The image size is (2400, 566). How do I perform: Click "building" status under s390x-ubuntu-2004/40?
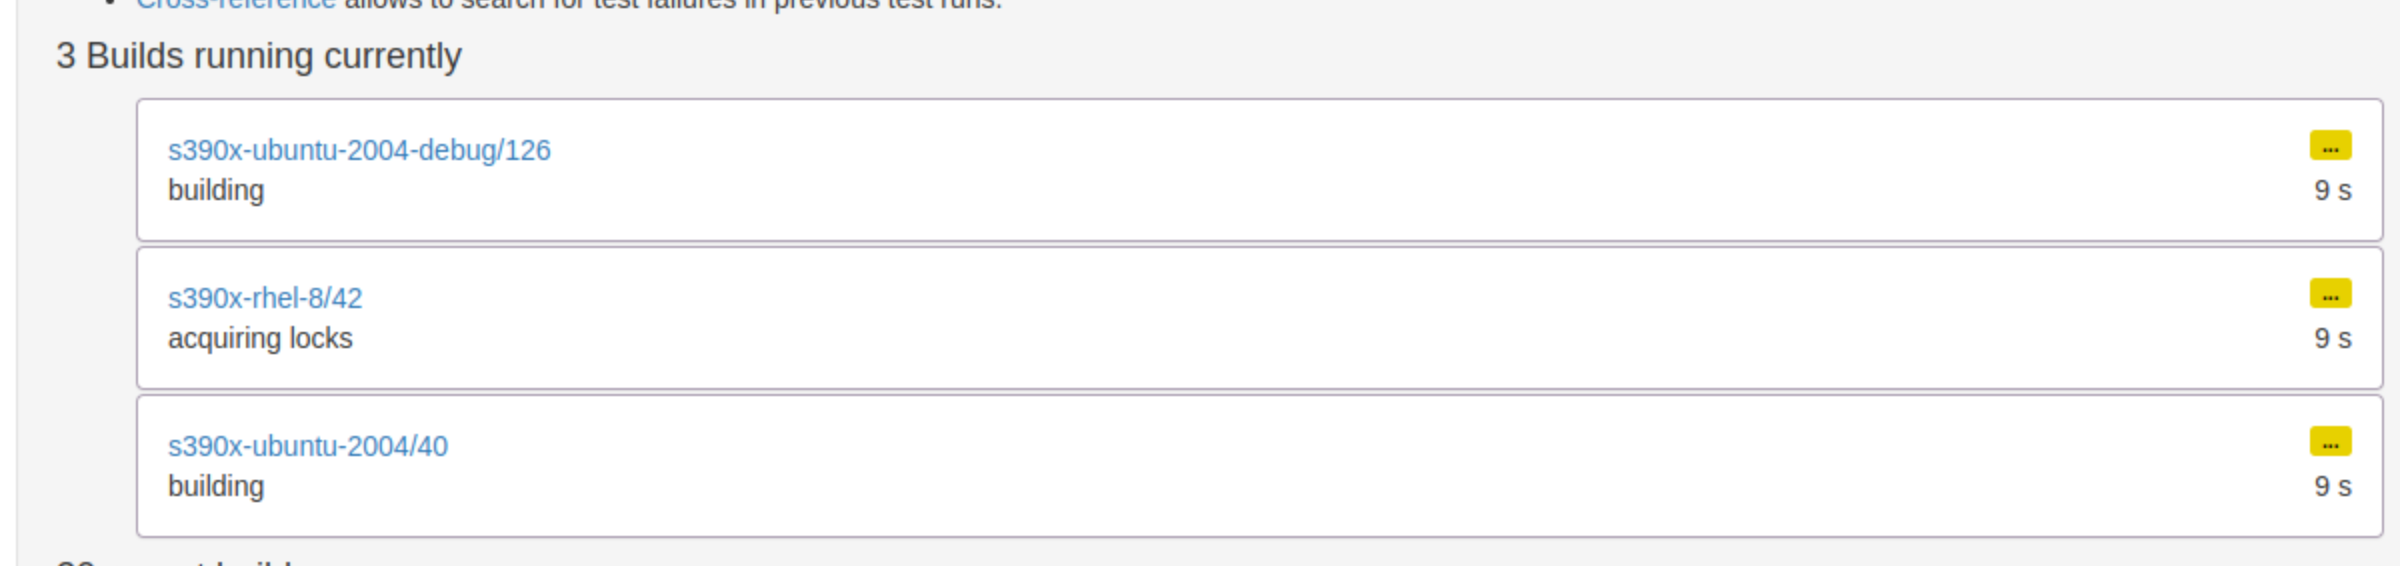coord(216,487)
